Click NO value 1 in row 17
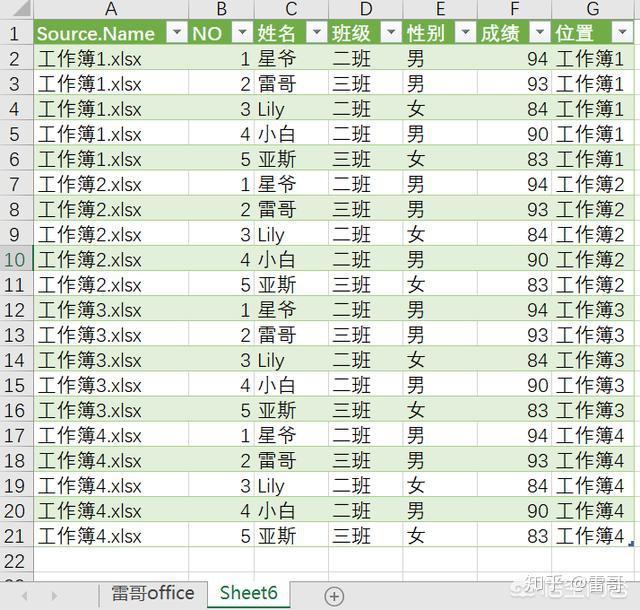This screenshot has width=640, height=610. [245, 436]
